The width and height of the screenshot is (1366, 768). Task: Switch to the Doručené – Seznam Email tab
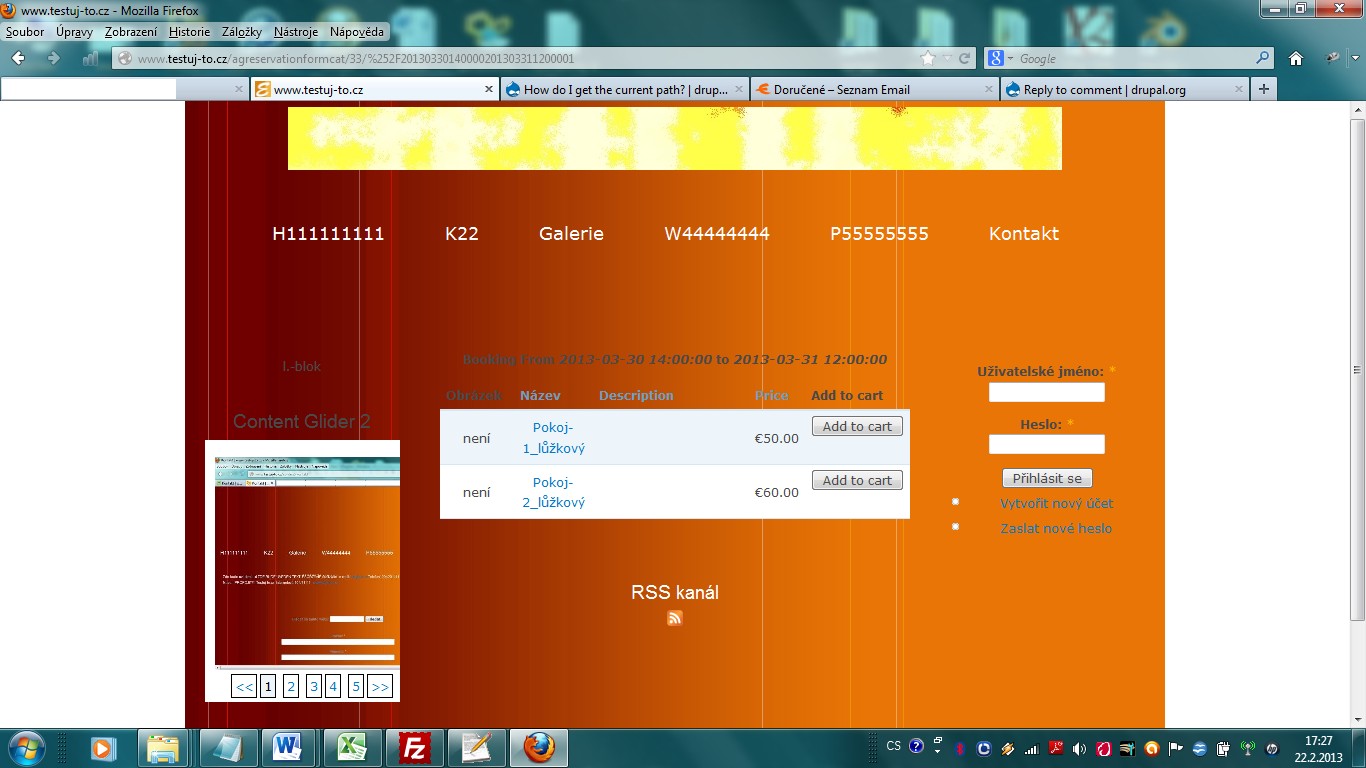click(874, 89)
